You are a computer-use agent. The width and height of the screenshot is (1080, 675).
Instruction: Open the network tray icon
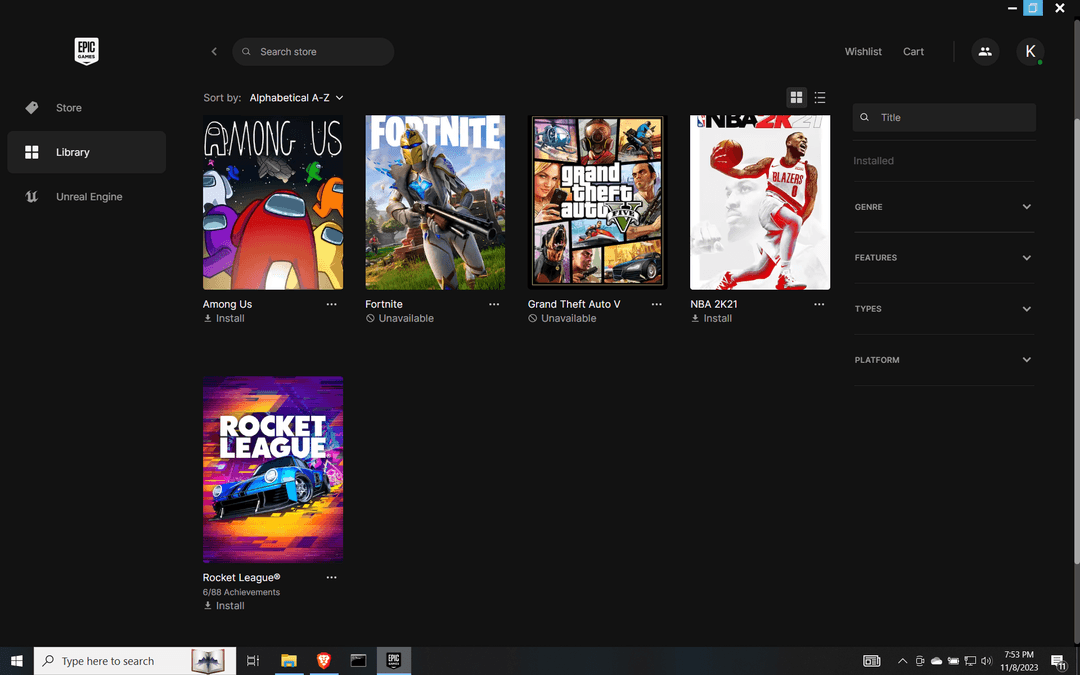click(970, 661)
